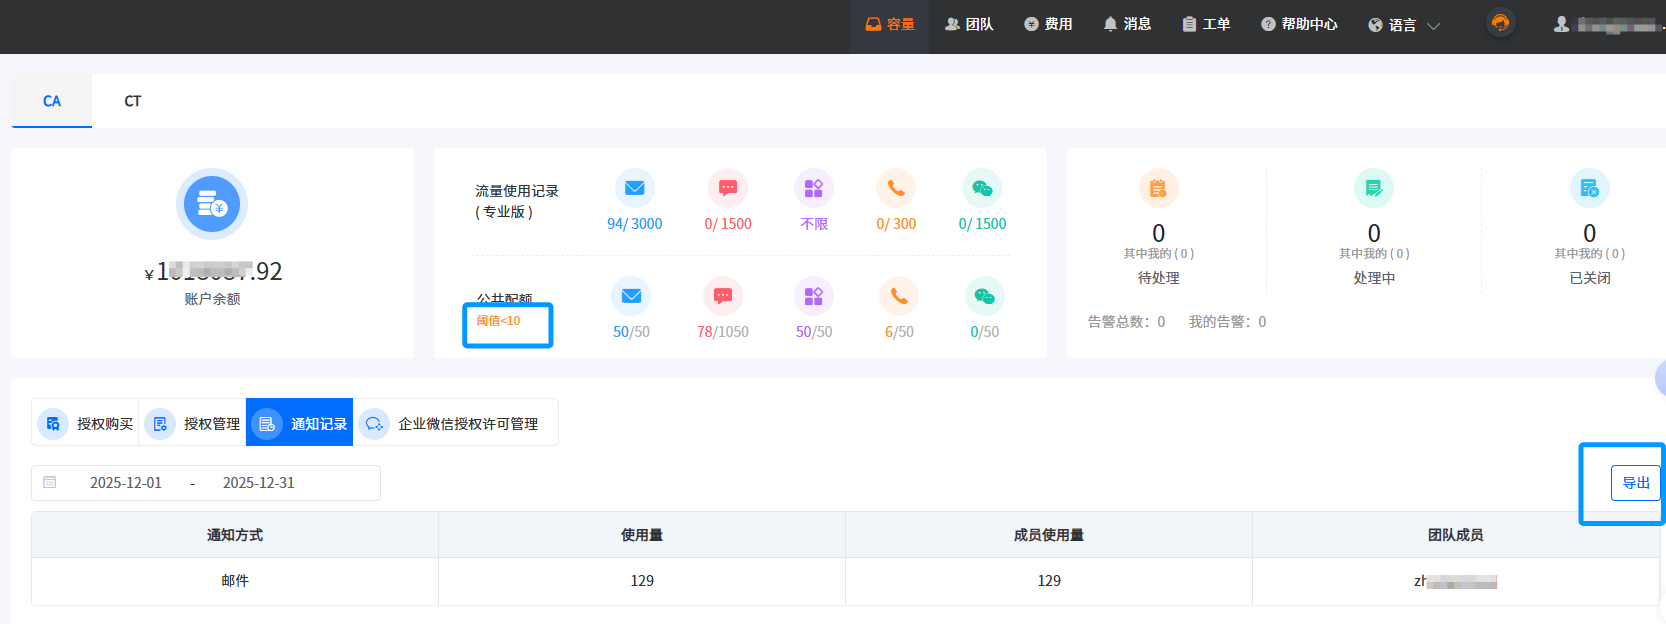Expand the 语言 language dropdown
Viewport: 1666px width, 624px height.
pyautogui.click(x=1404, y=25)
